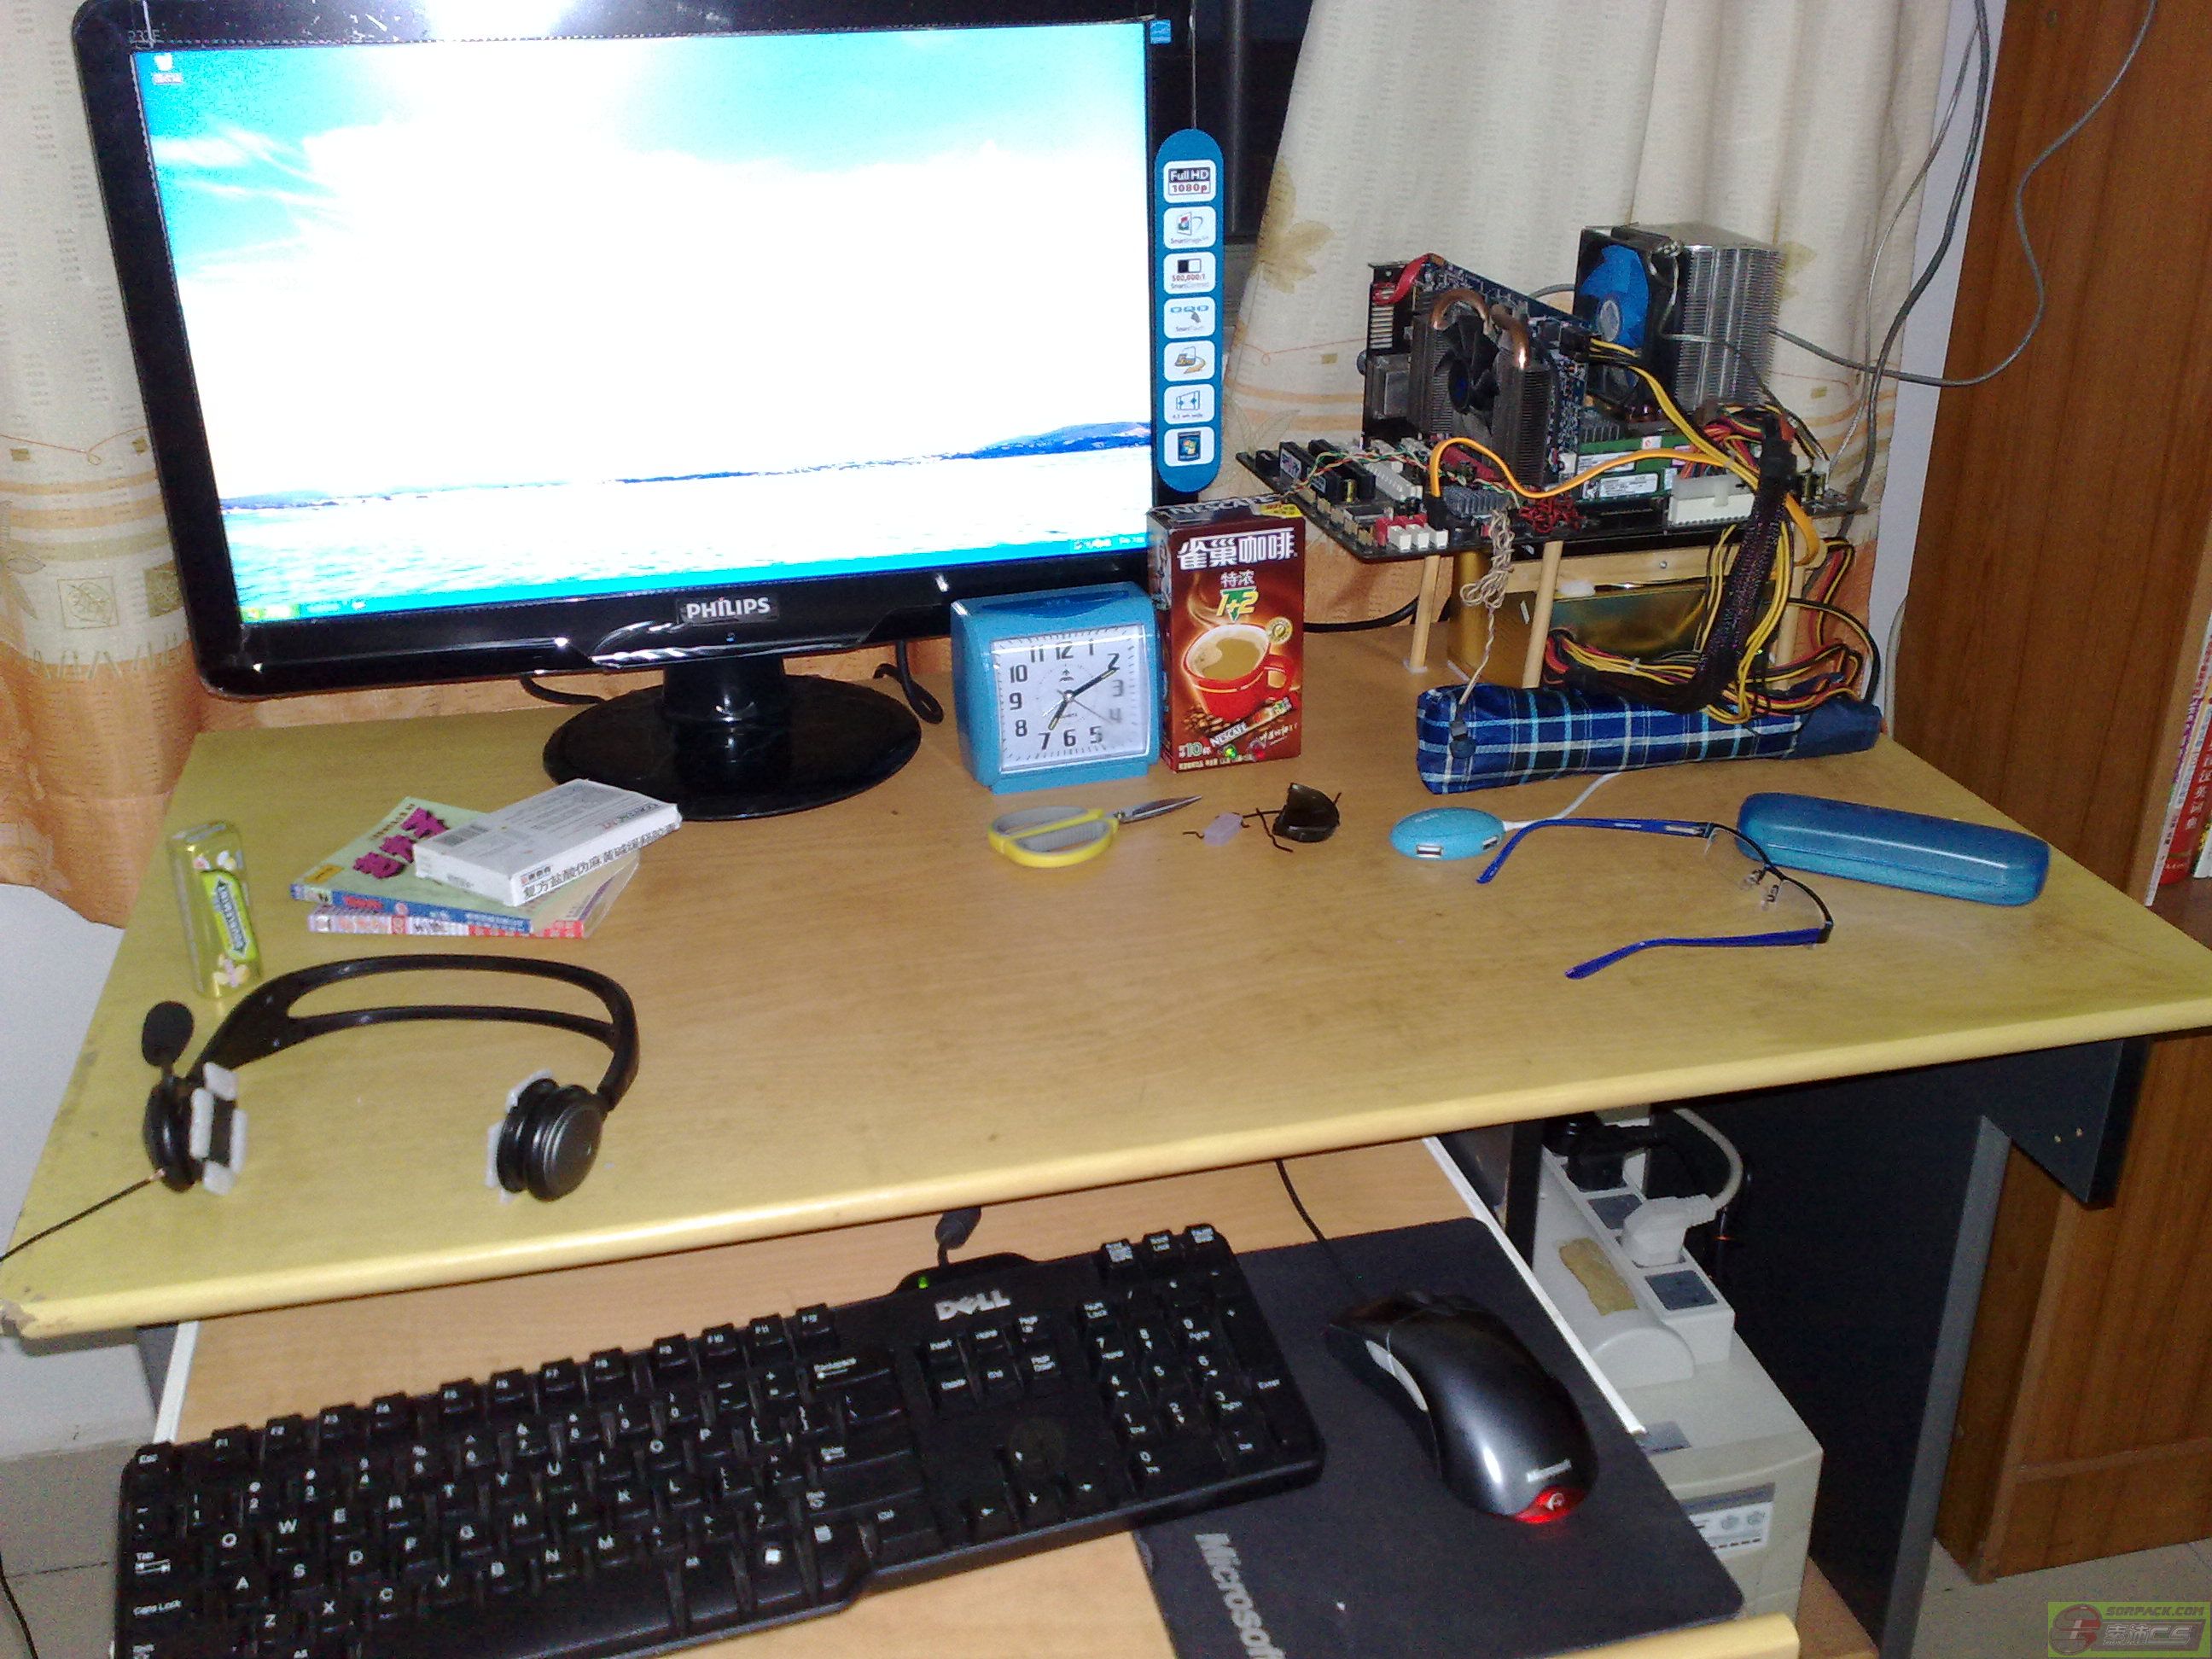Click the Full HD 1080p sticker icon
Screen dimensions: 2212x1659
pyautogui.click(x=1189, y=182)
